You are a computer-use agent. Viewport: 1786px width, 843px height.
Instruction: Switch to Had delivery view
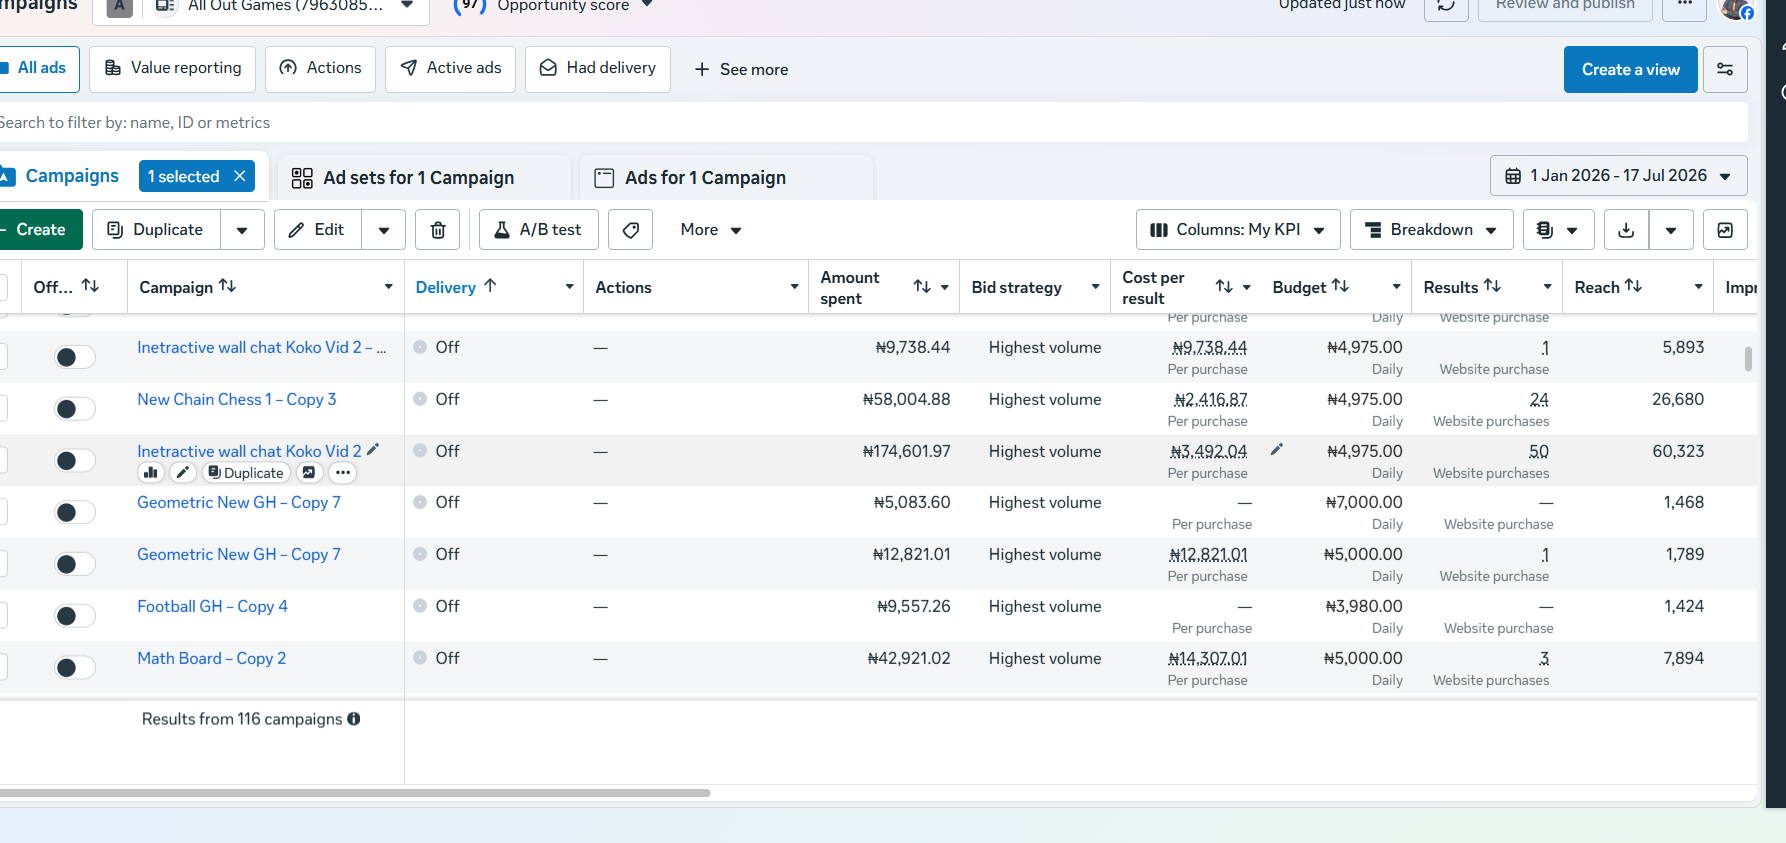point(597,69)
